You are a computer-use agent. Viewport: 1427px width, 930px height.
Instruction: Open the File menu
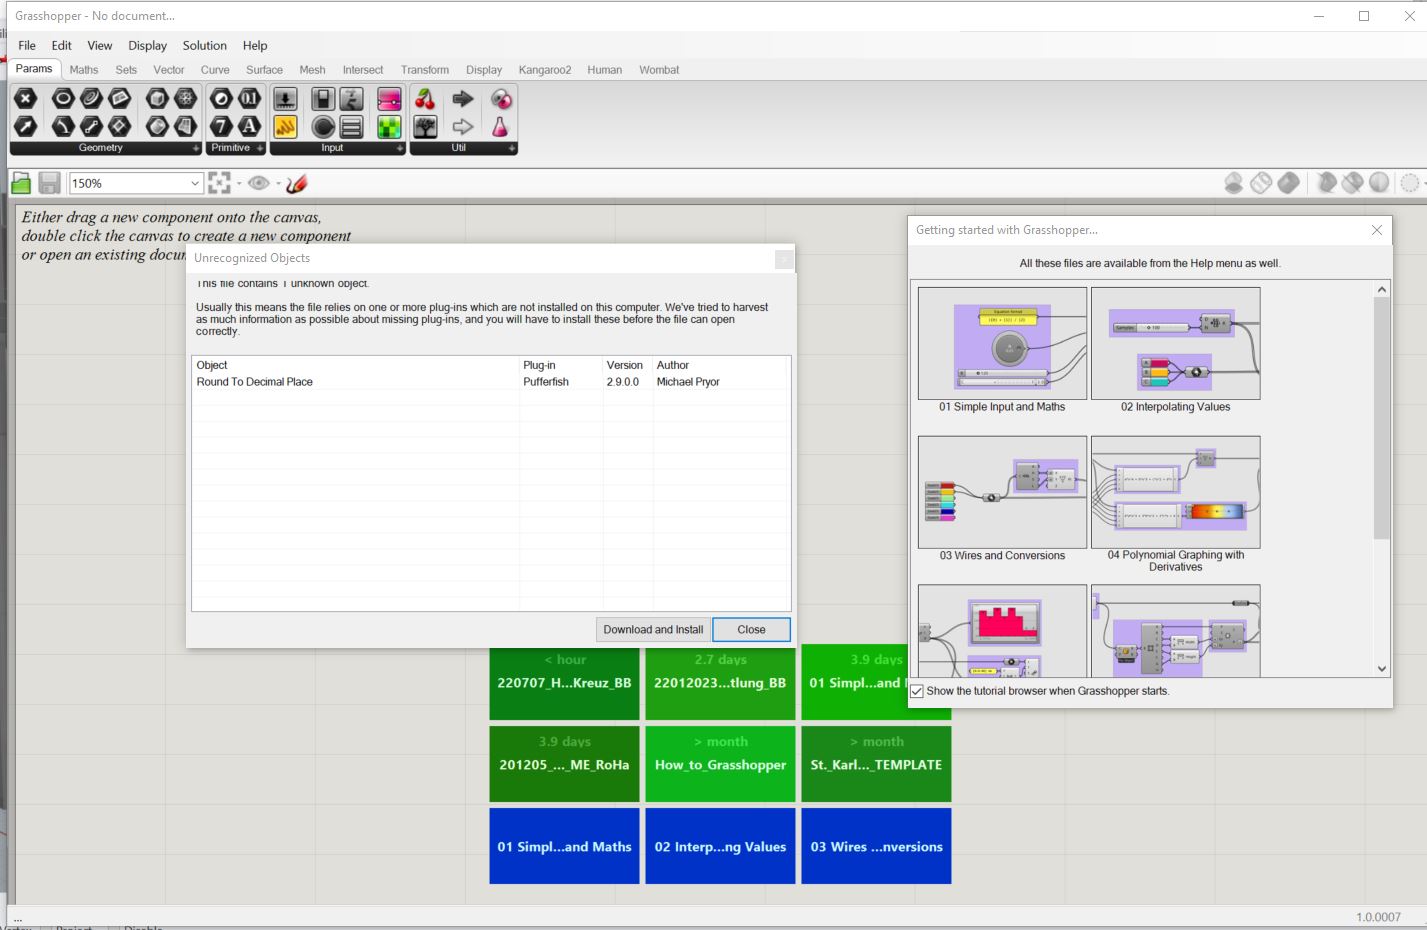click(27, 45)
